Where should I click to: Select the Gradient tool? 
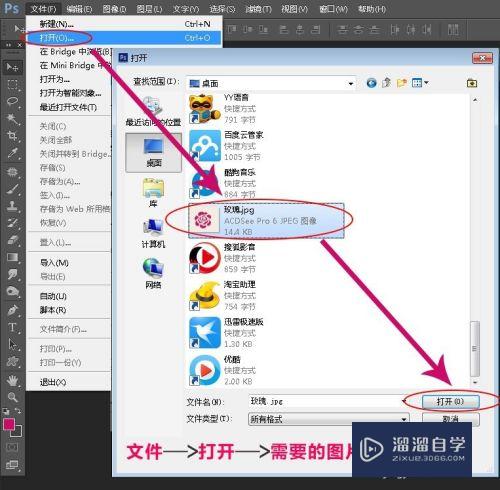13,257
